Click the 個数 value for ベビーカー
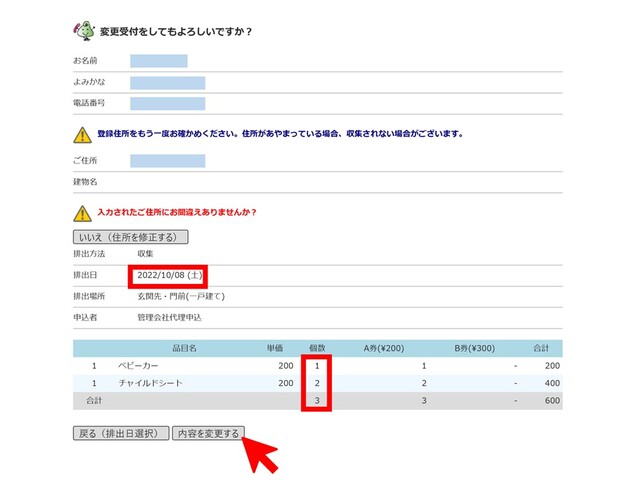Screen dimensions: 640x480 pos(317,366)
